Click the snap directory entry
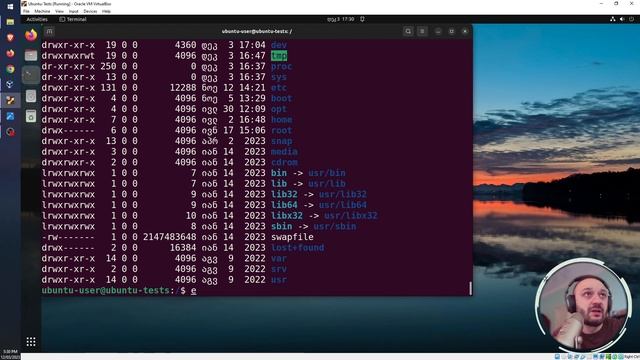Image resolution: width=640 pixels, height=360 pixels. pos(282,141)
